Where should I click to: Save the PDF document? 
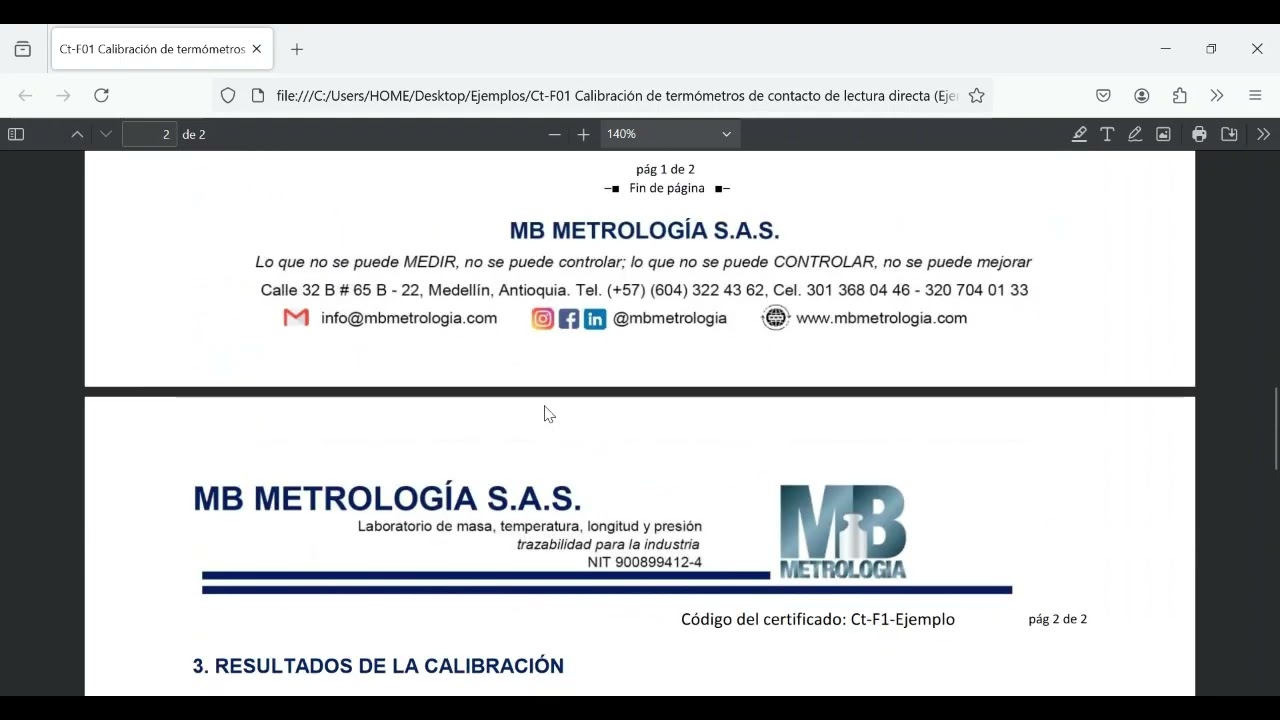coord(1230,134)
